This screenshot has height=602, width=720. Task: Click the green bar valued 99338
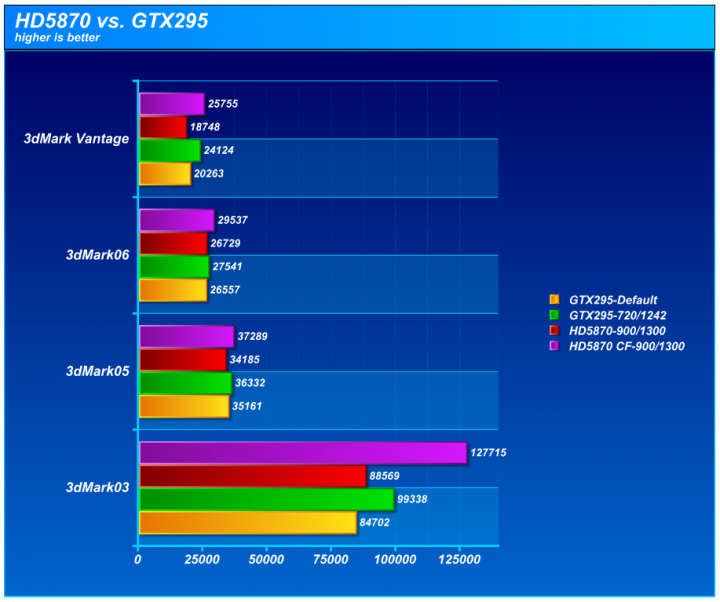tap(267, 499)
